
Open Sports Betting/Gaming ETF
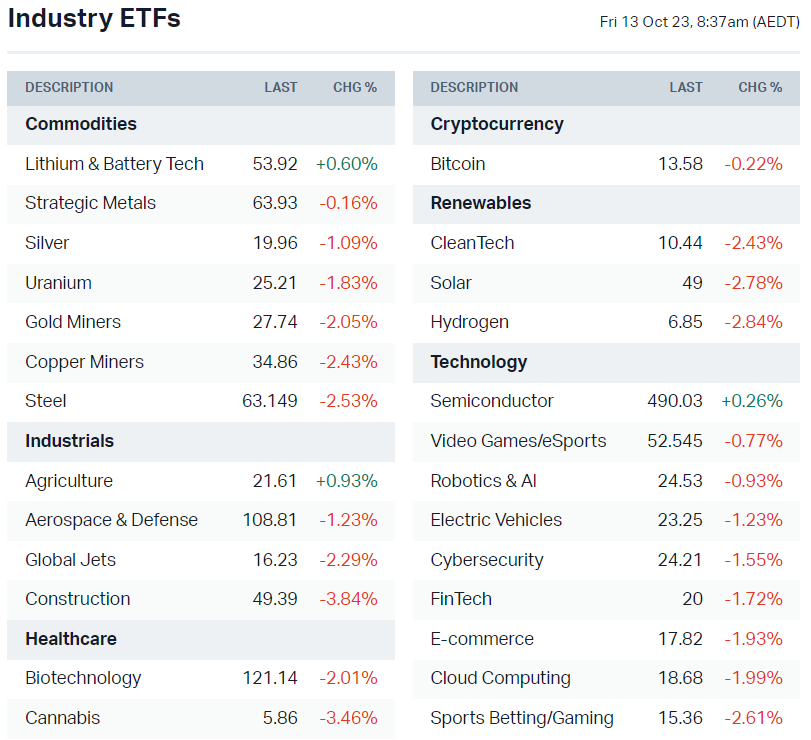pos(522,718)
